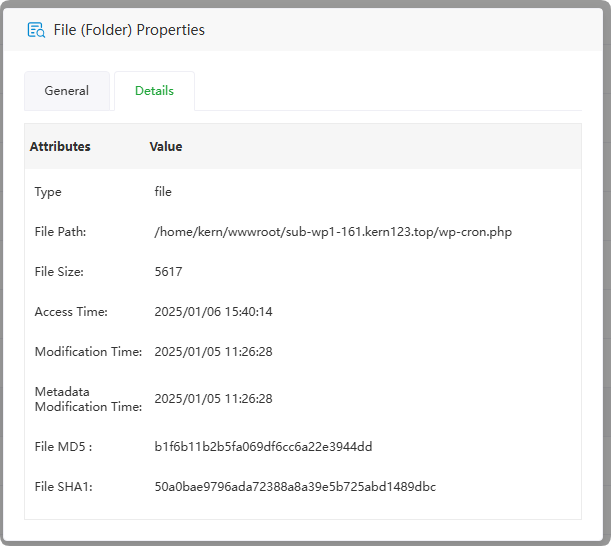
Task: Click the File SHA1 hash value
Action: tap(295, 487)
